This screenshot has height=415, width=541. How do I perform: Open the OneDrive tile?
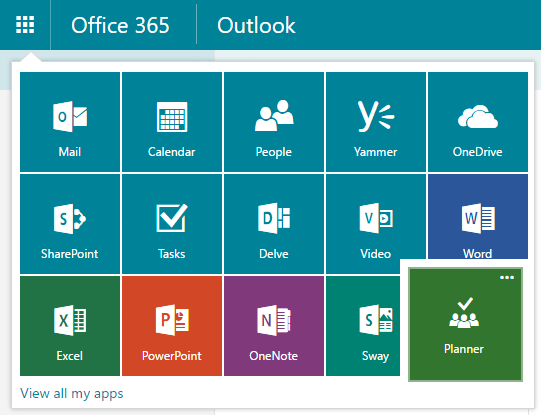pyautogui.click(x=478, y=122)
